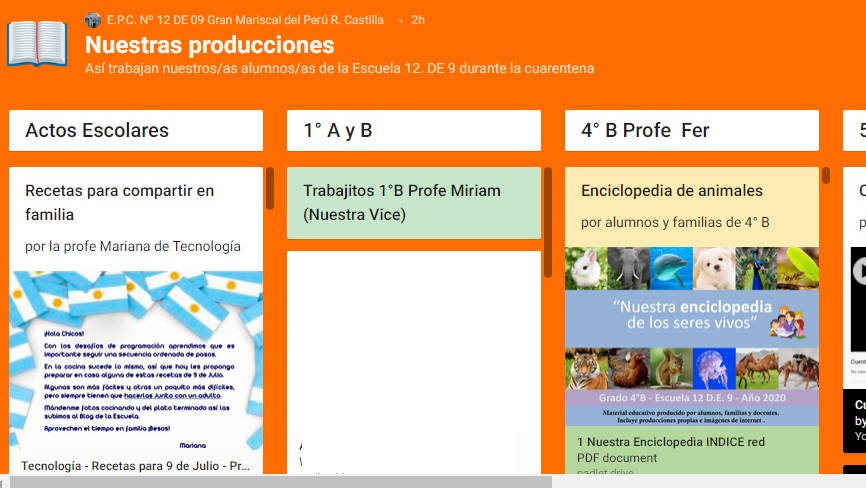Viewport: 866px width, 494px height.
Task: Select the 1° A y B column header
Action: pyautogui.click(x=414, y=130)
